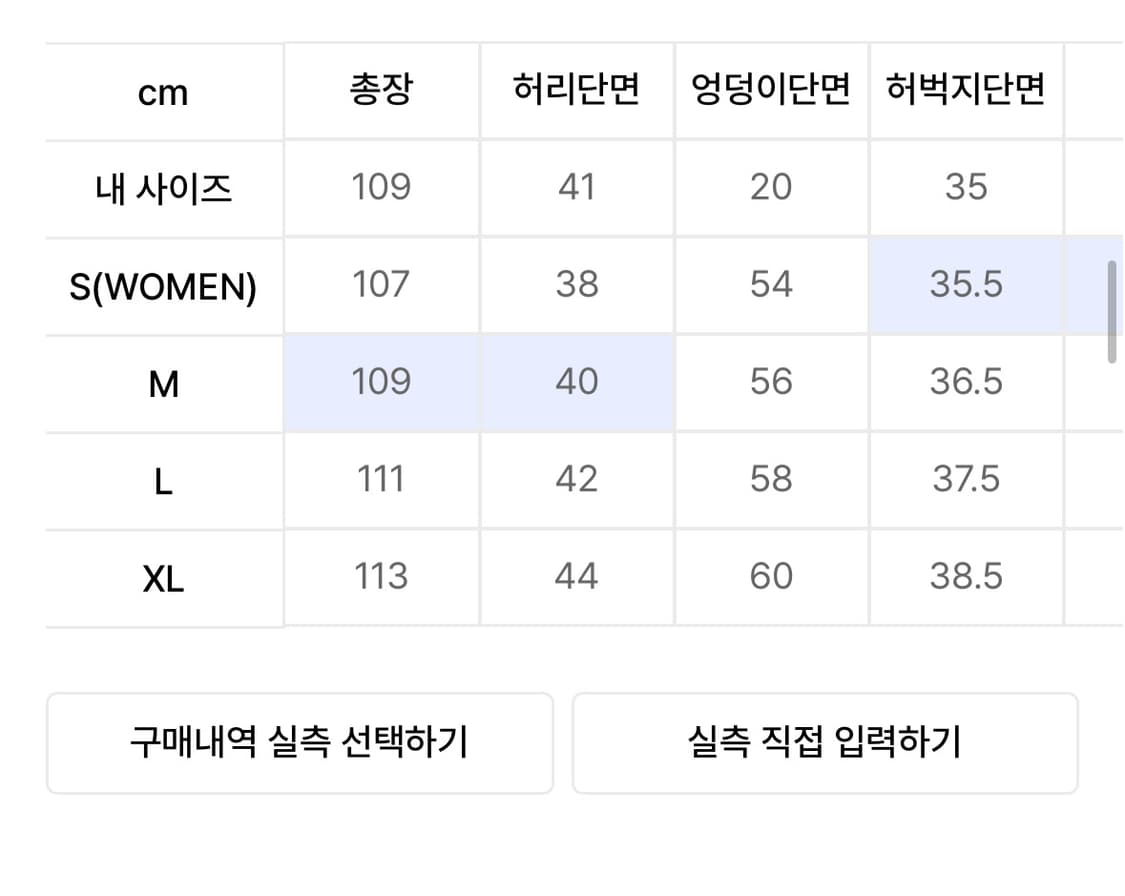Click the 총장 column header
Viewport: 1125px width, 896px height.
tap(381, 91)
